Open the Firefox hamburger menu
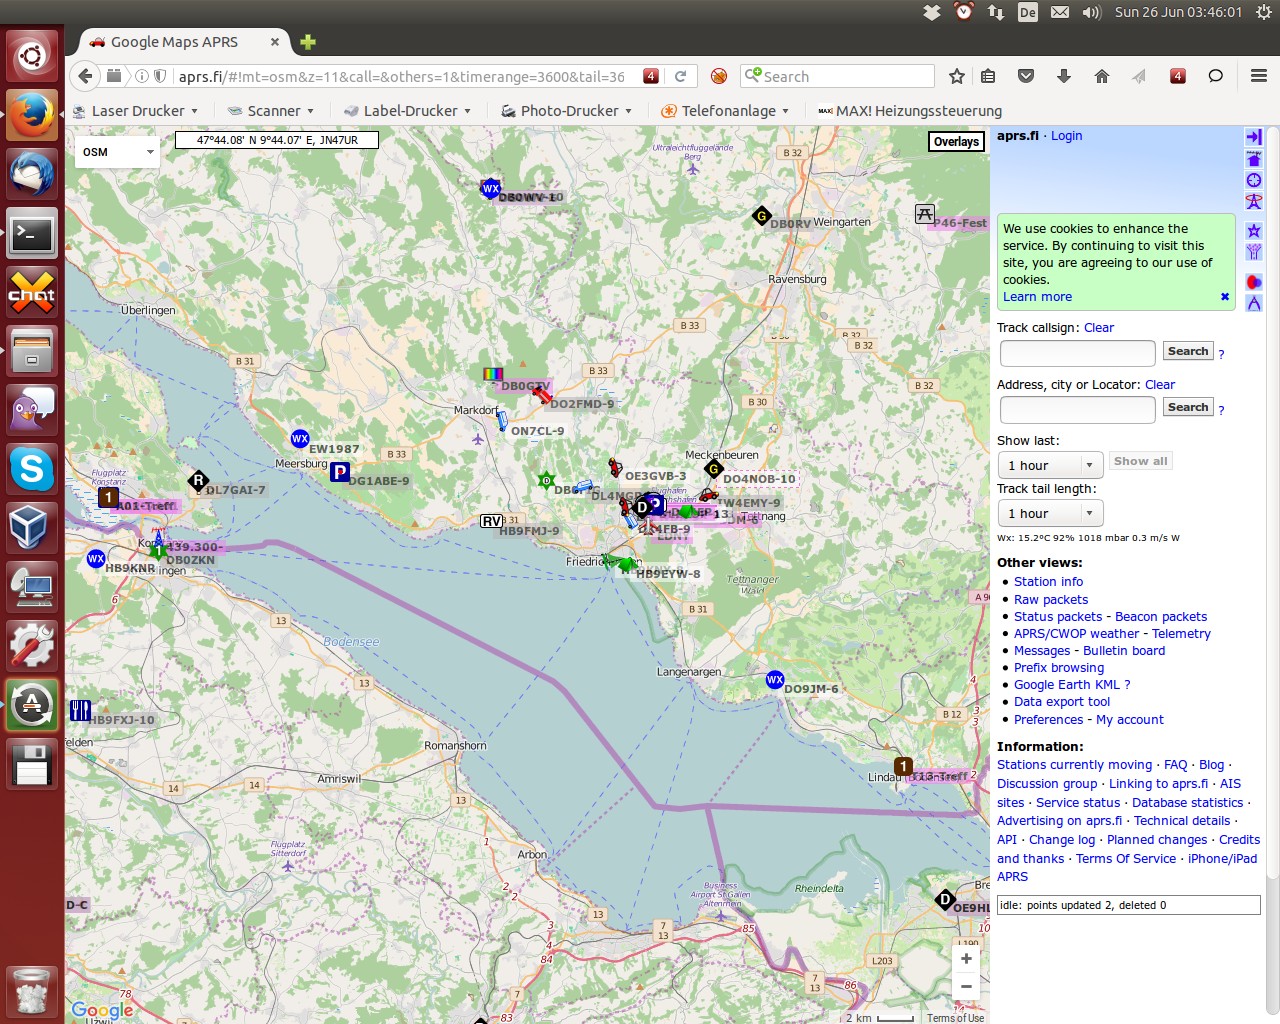The height and width of the screenshot is (1024, 1280). (1259, 76)
